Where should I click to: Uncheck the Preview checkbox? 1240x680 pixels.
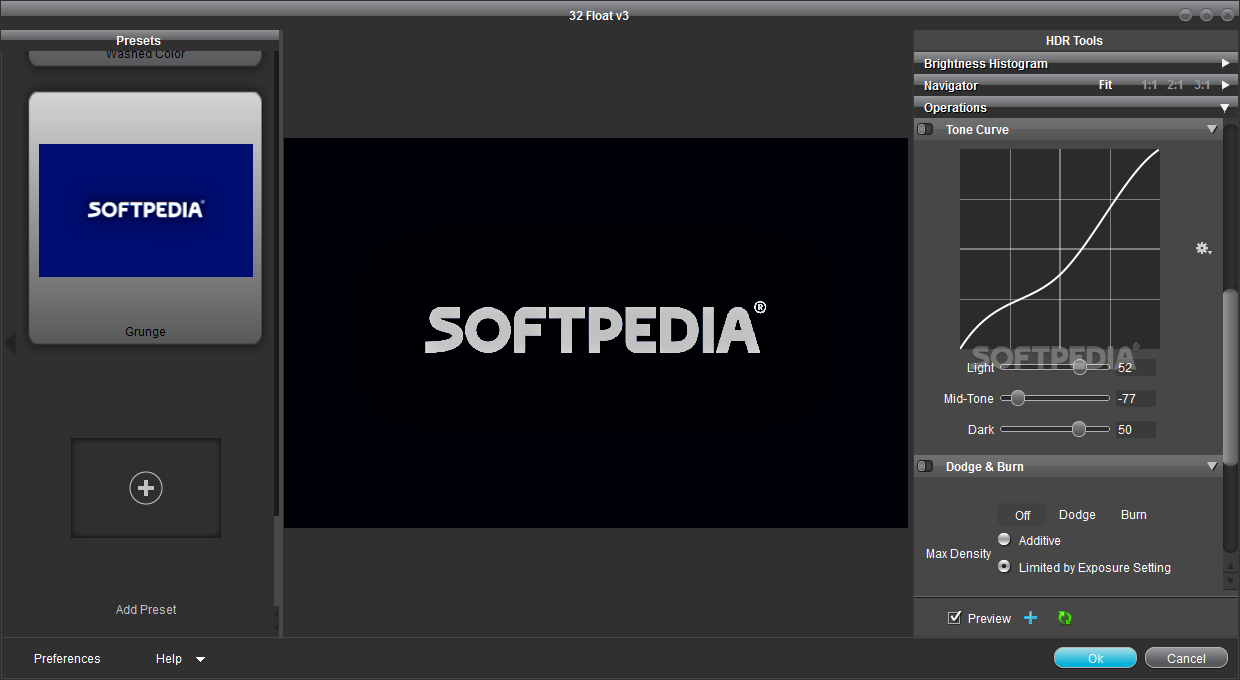point(954,617)
